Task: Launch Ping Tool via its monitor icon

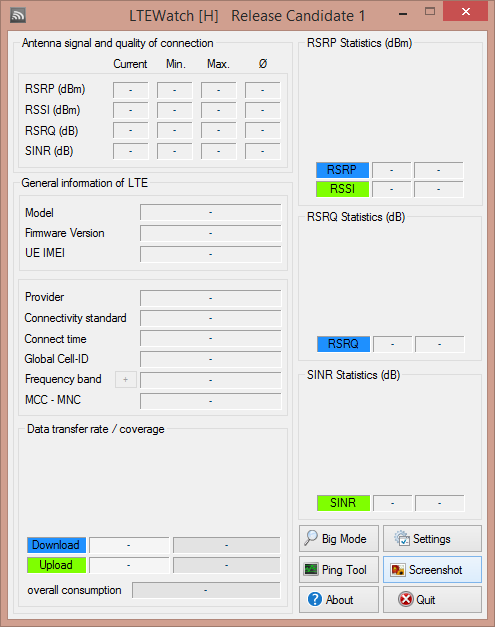Action: tap(311, 569)
